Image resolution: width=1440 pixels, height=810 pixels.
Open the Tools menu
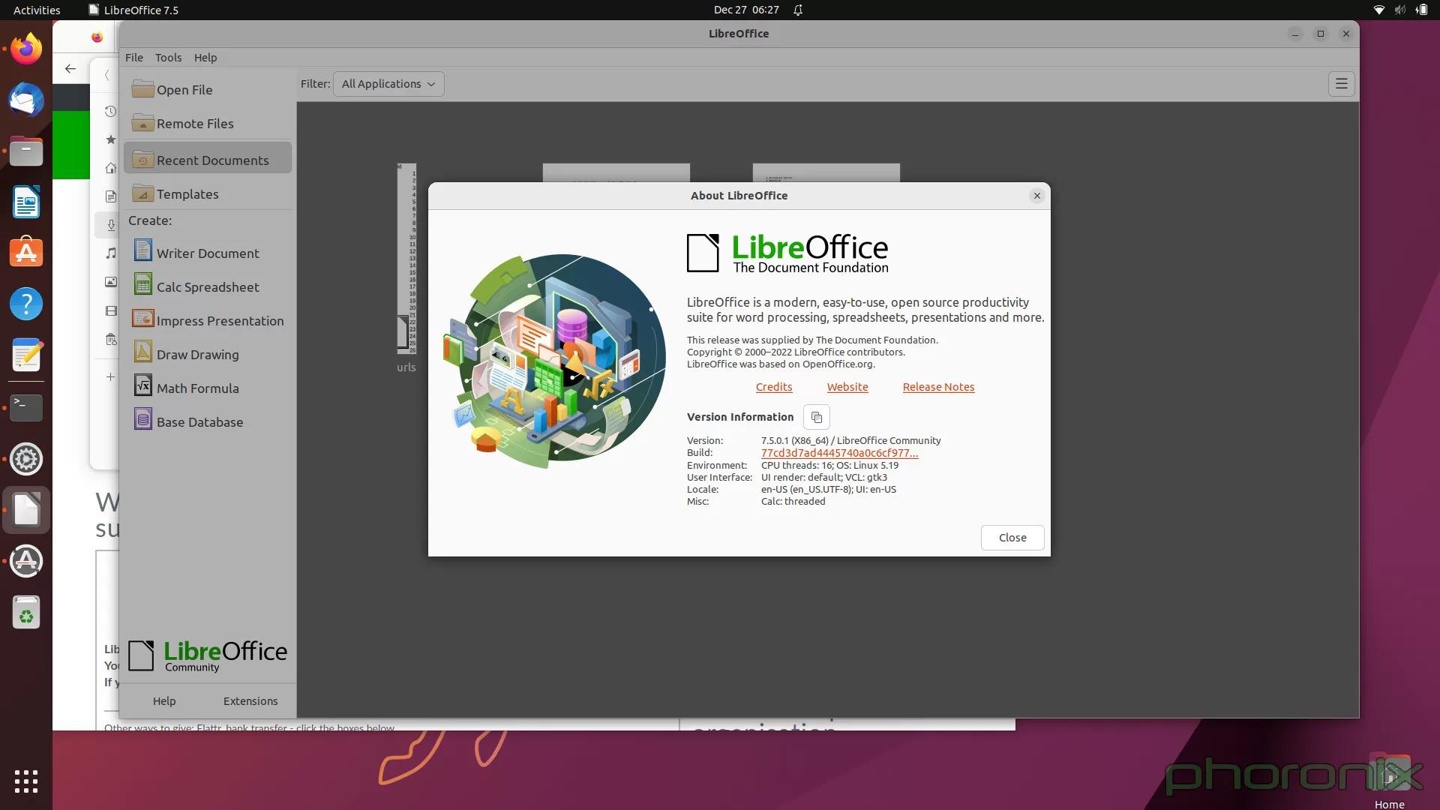click(x=168, y=57)
